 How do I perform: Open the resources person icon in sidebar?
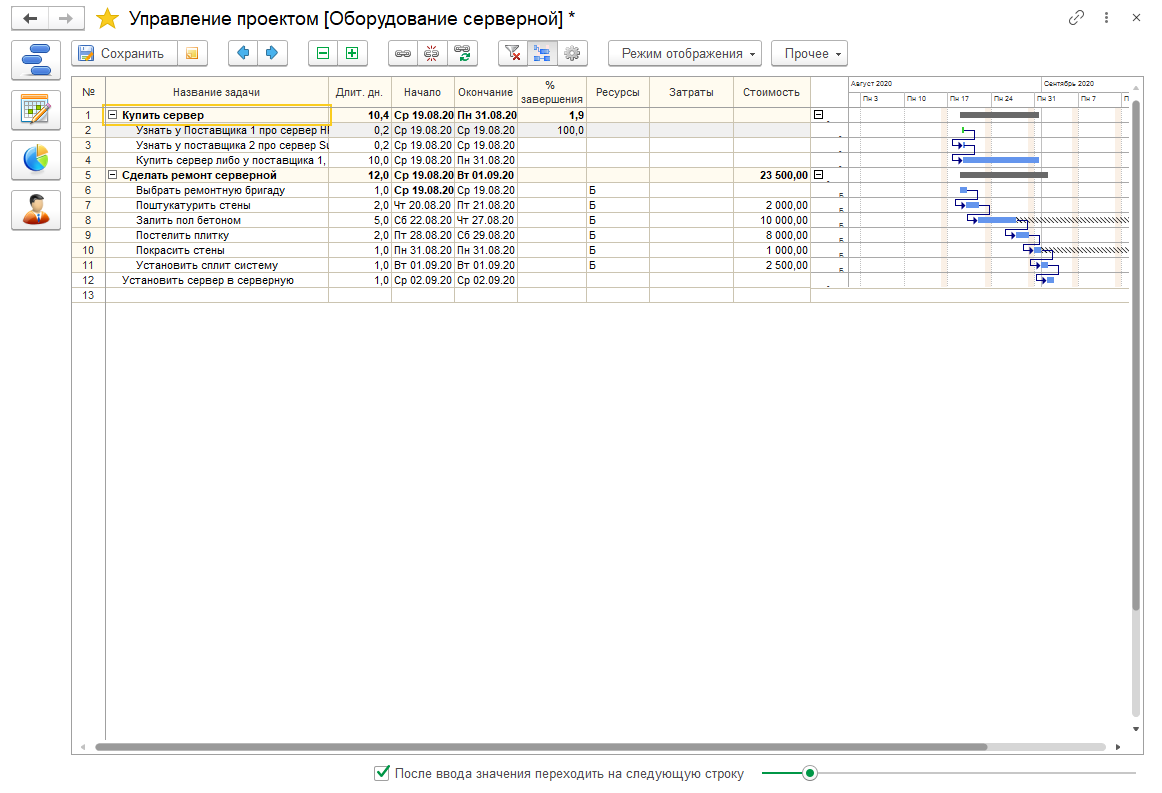click(x=36, y=210)
